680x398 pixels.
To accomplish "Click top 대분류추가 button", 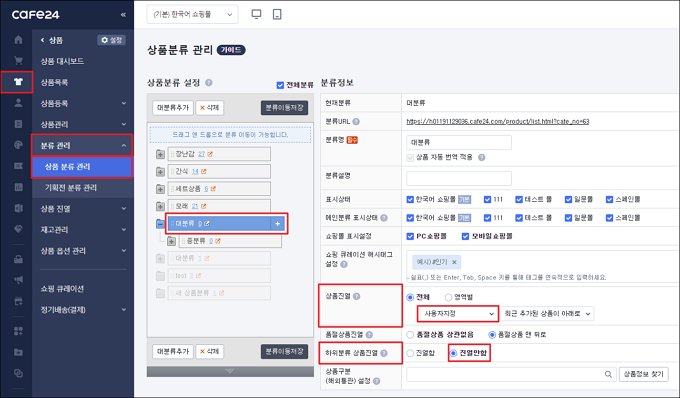I will coord(173,108).
